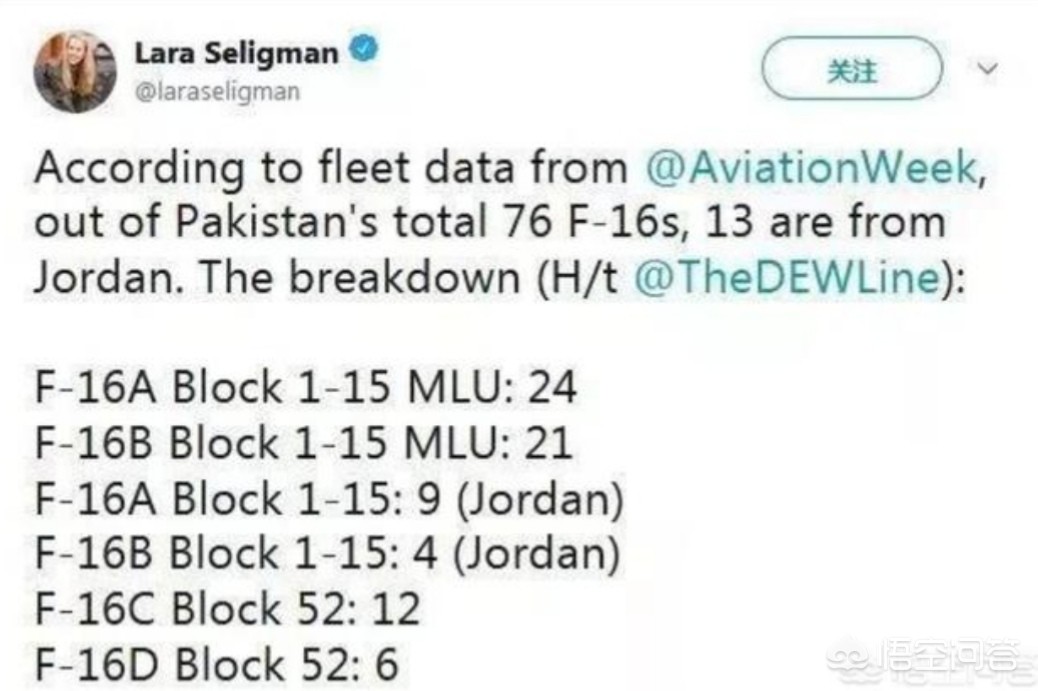Click the line 'F-16D Block 52: 6'
Viewport: 1038px width, 691px height.
pos(216,664)
